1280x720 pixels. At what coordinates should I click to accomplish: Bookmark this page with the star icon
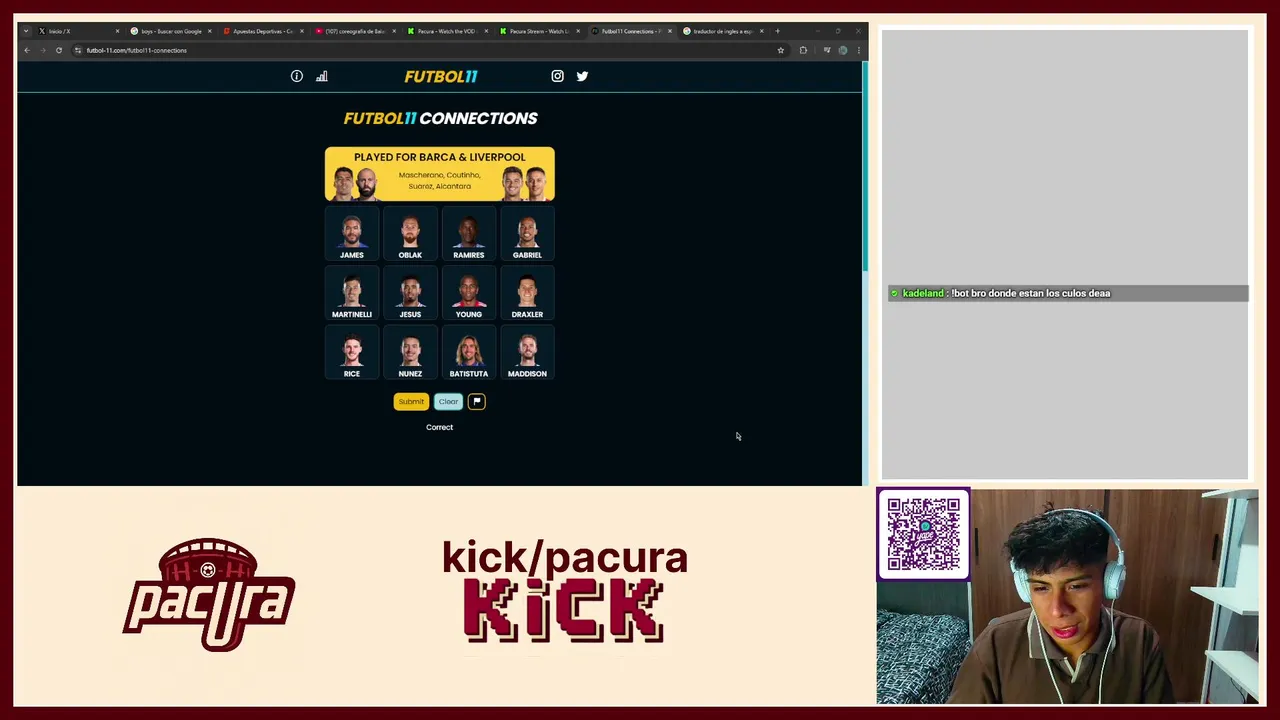click(x=781, y=50)
